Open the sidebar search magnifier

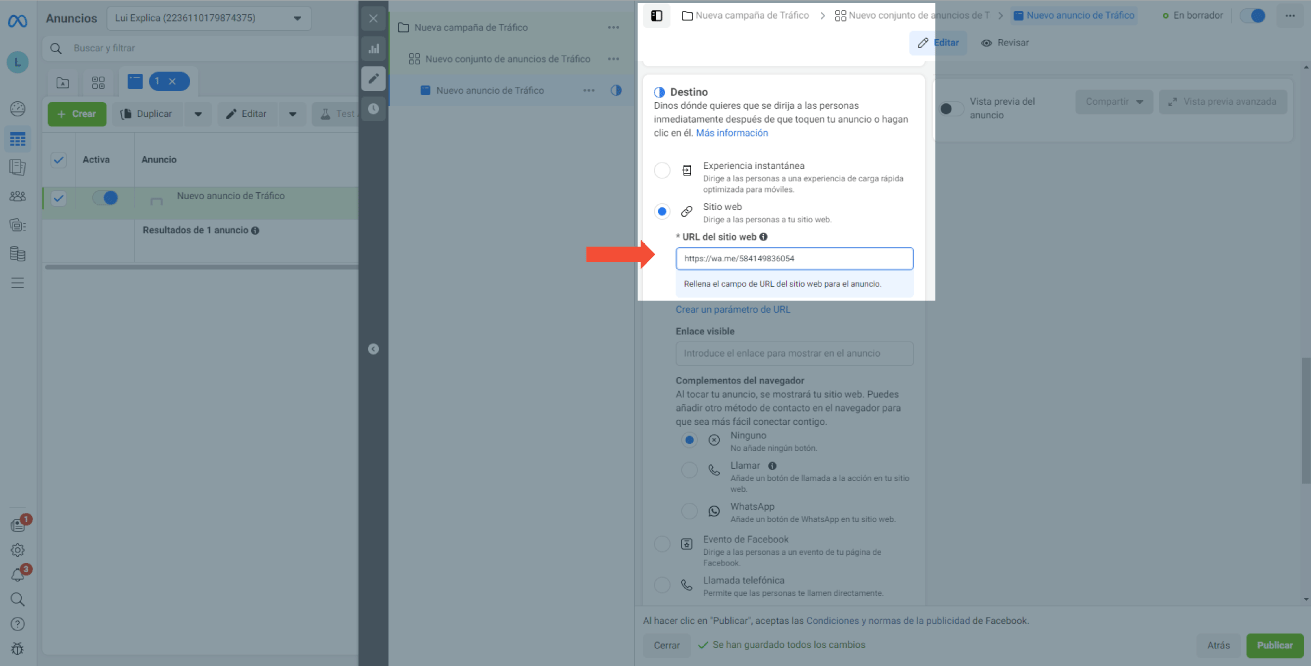[x=17, y=599]
